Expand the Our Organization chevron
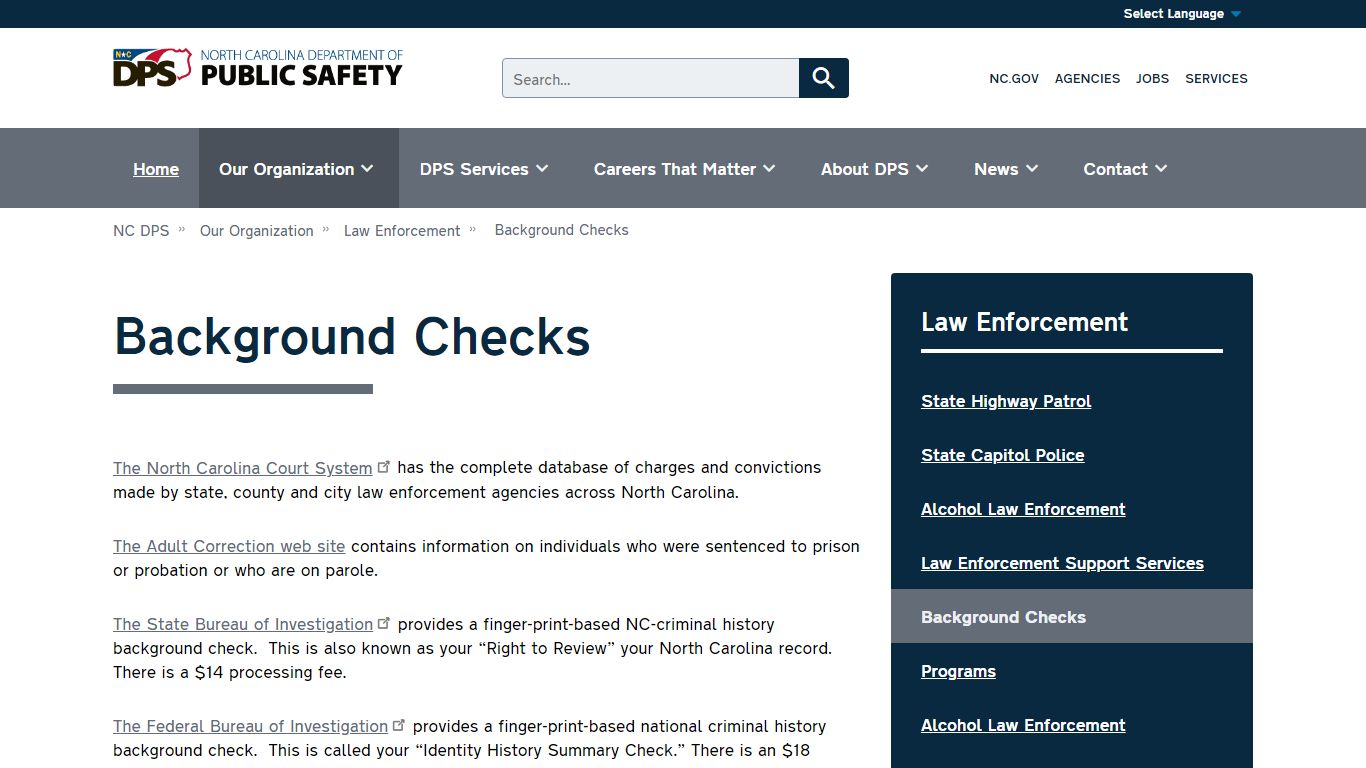This screenshot has height=768, width=1366. coord(367,169)
